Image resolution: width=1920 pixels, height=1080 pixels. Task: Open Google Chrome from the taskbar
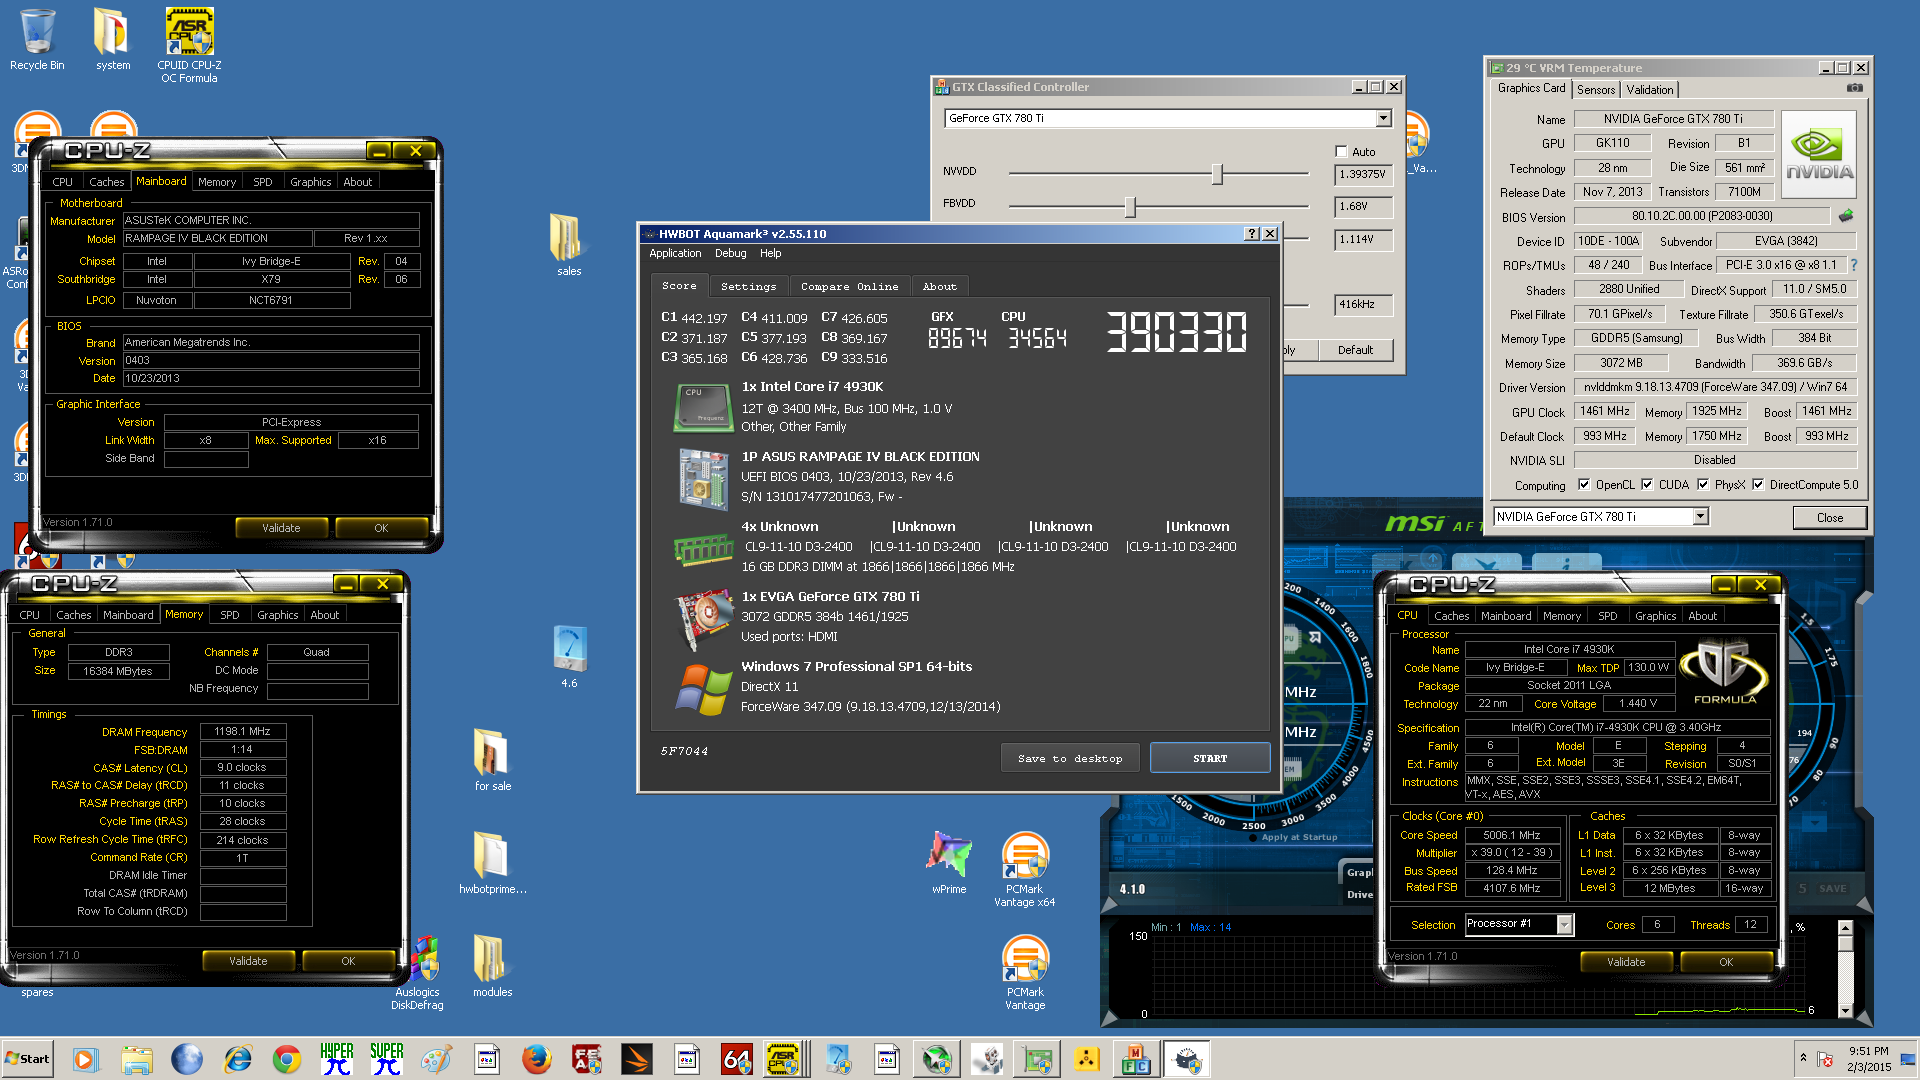[287, 1059]
